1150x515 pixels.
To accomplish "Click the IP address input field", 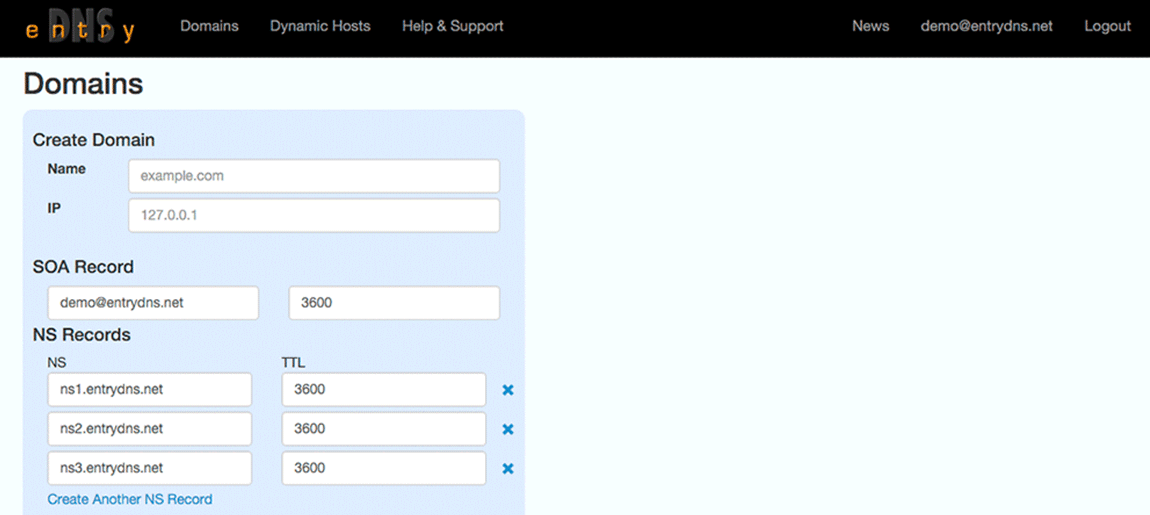I will tap(314, 215).
